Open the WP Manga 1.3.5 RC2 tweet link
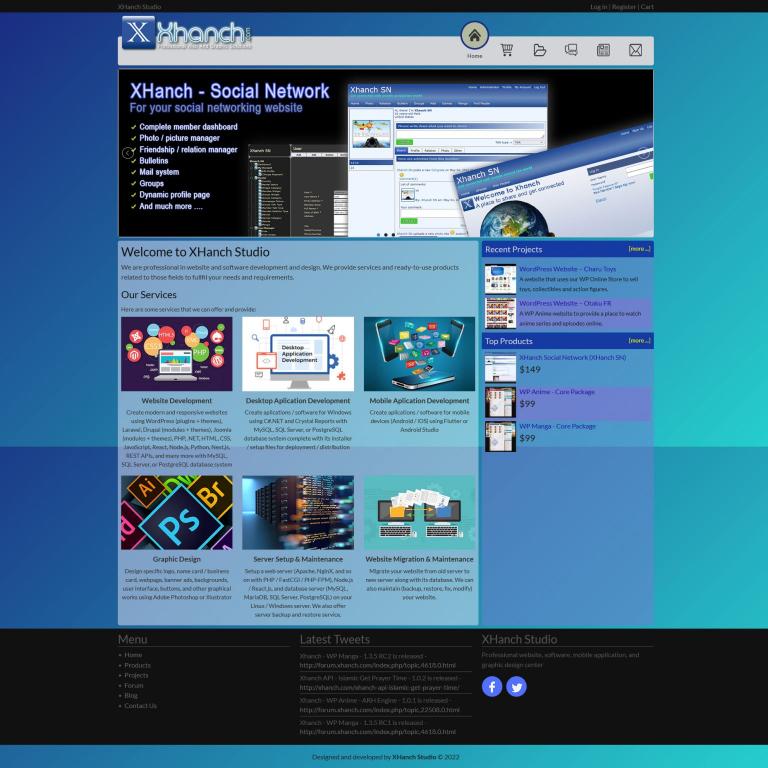 [378, 665]
